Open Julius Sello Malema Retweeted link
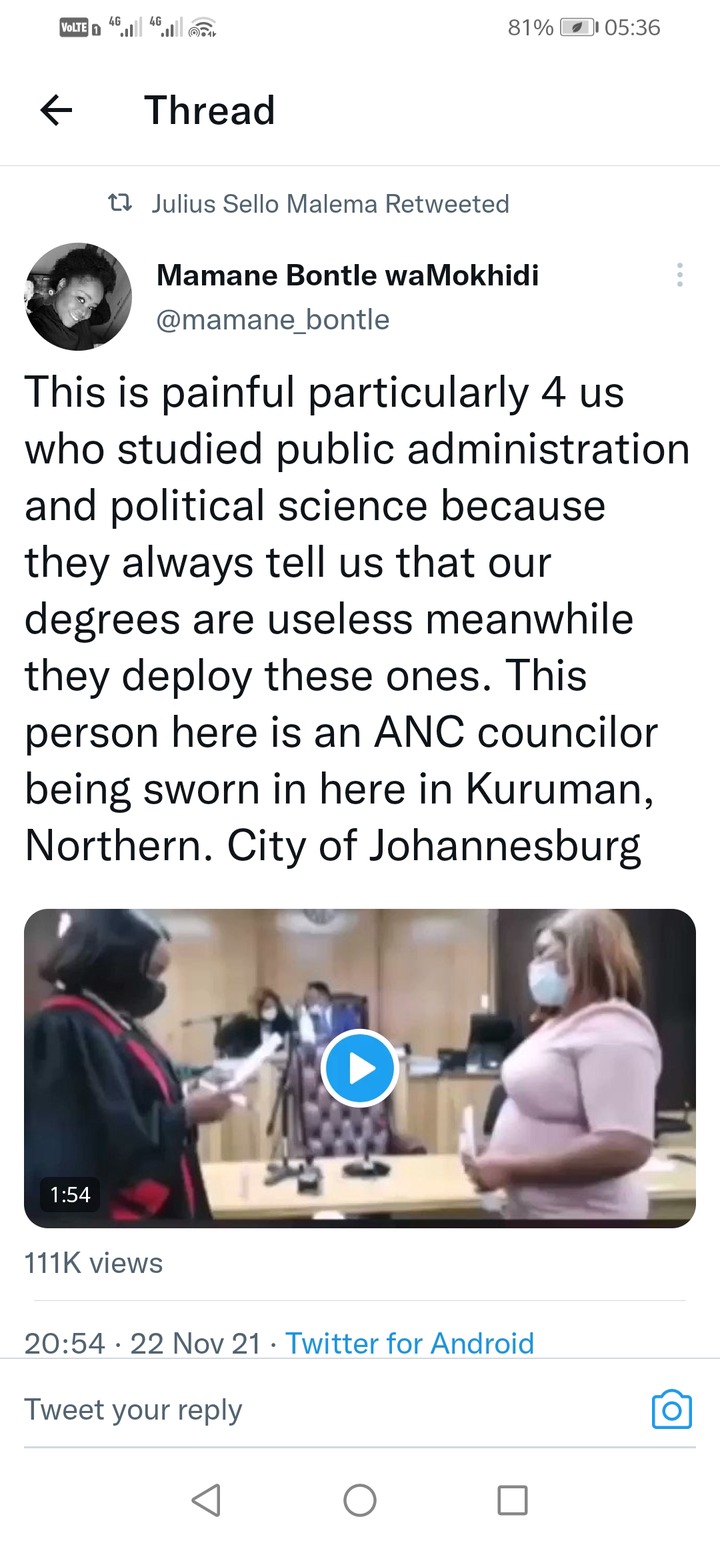Screen dimensions: 720x1541 330,204
